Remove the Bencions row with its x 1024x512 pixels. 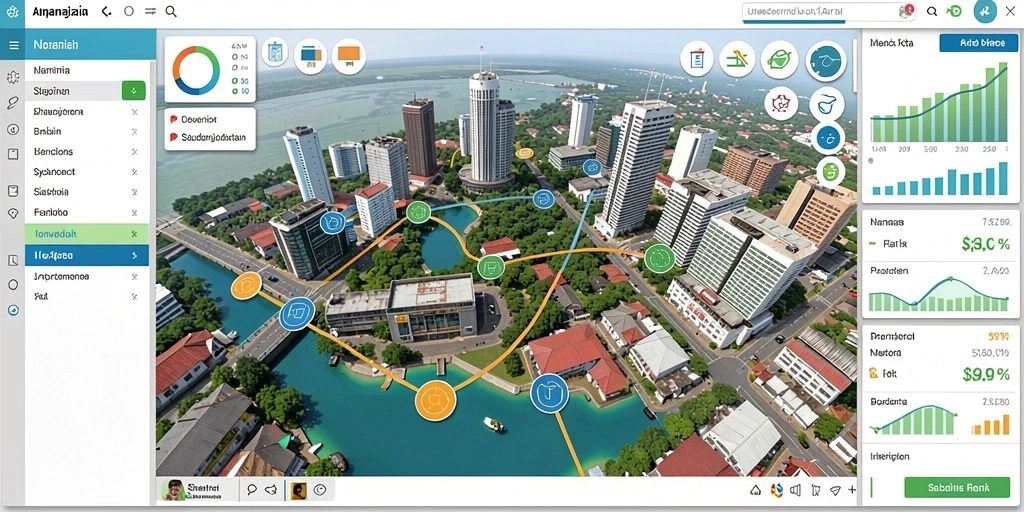pyautogui.click(x=135, y=152)
